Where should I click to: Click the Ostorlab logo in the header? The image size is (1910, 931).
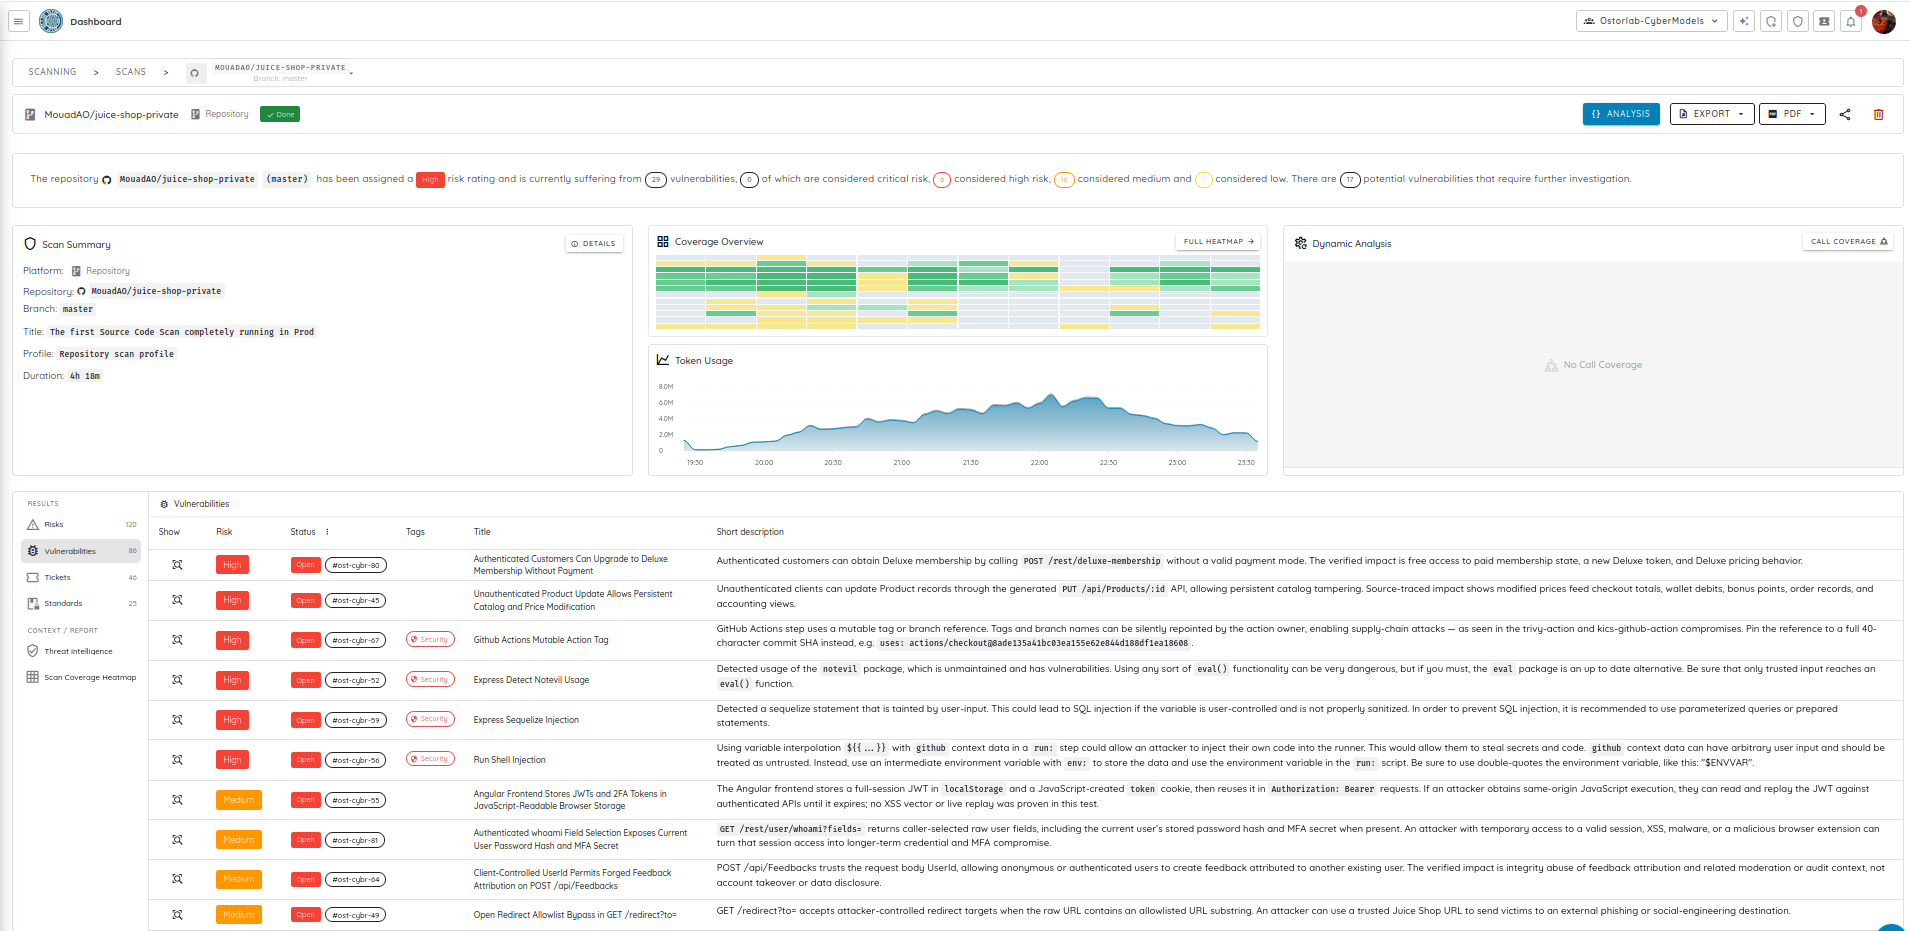[51, 21]
